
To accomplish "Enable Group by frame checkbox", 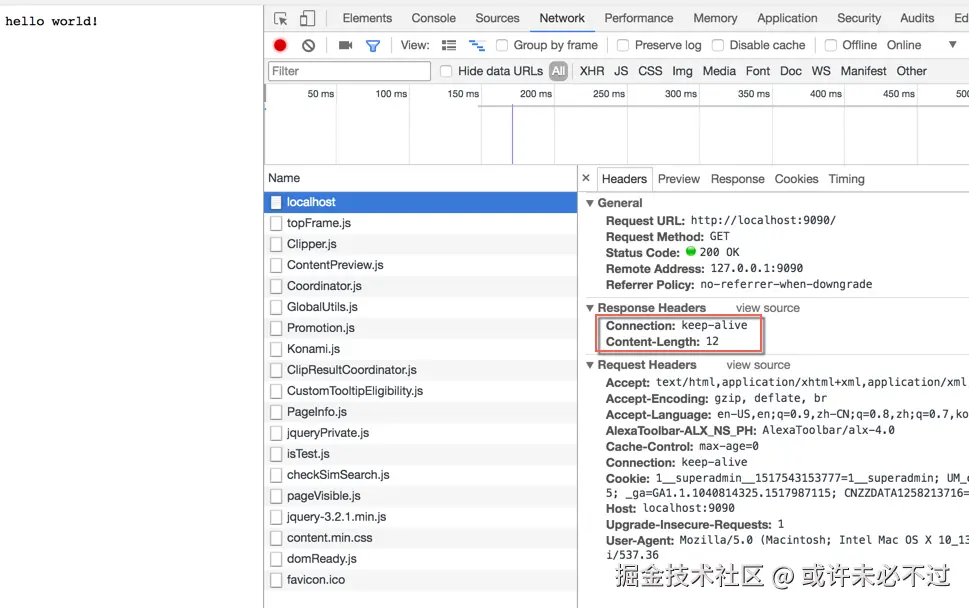I will click(502, 45).
